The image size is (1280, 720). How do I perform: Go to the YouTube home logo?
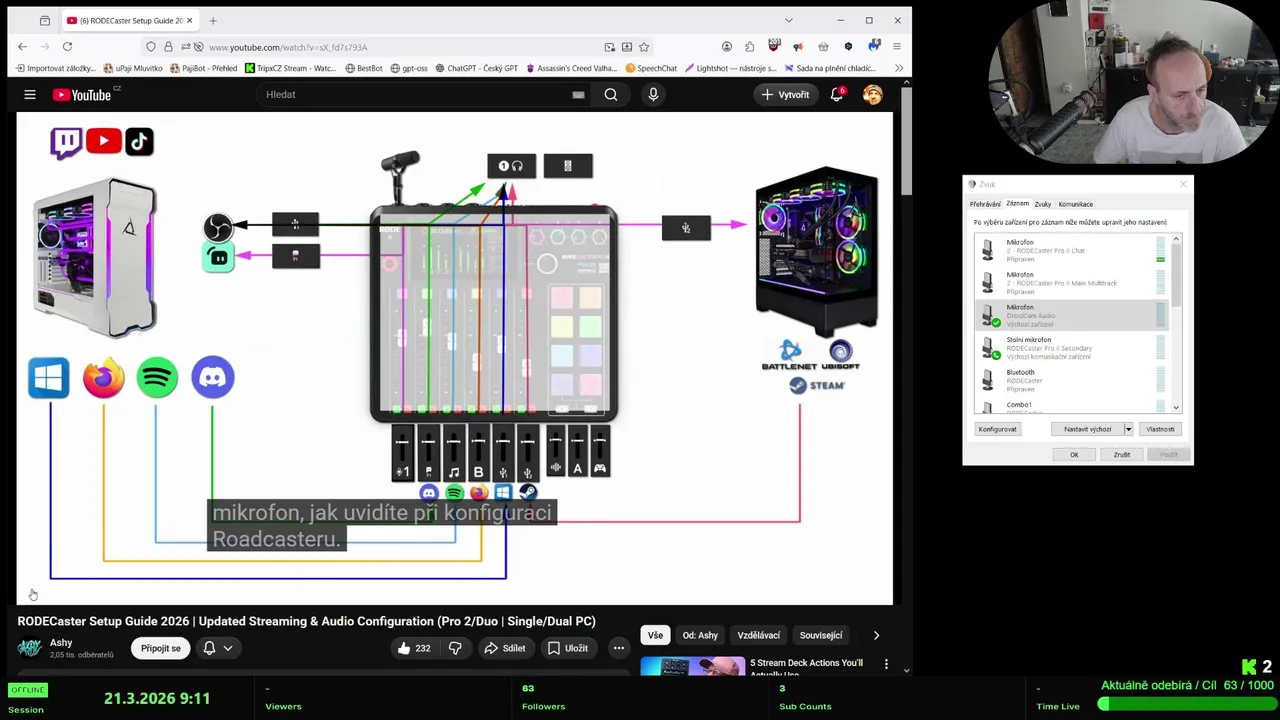point(82,94)
